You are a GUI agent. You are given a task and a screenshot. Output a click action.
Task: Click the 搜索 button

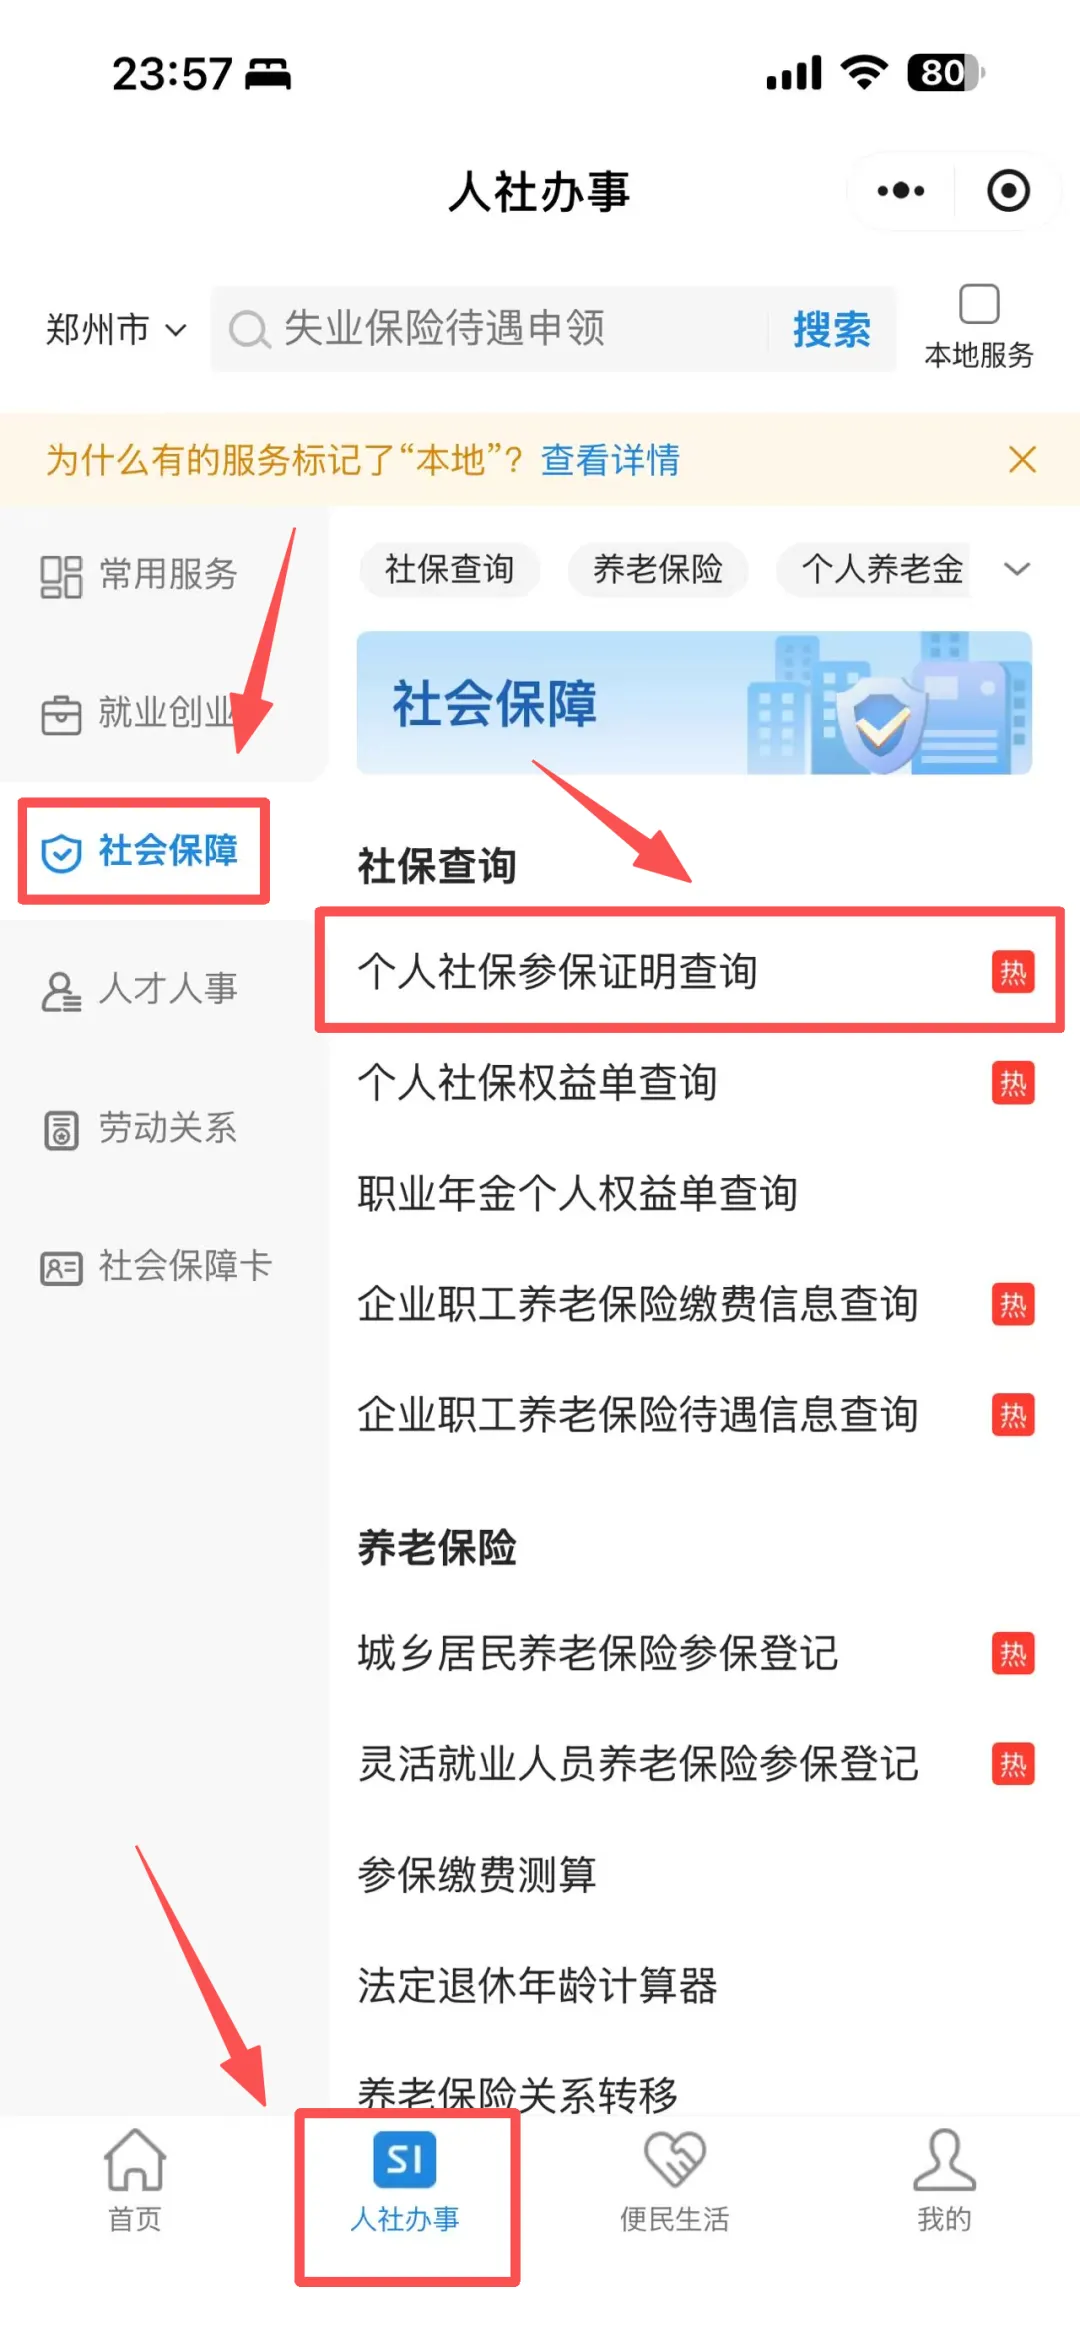pos(831,329)
